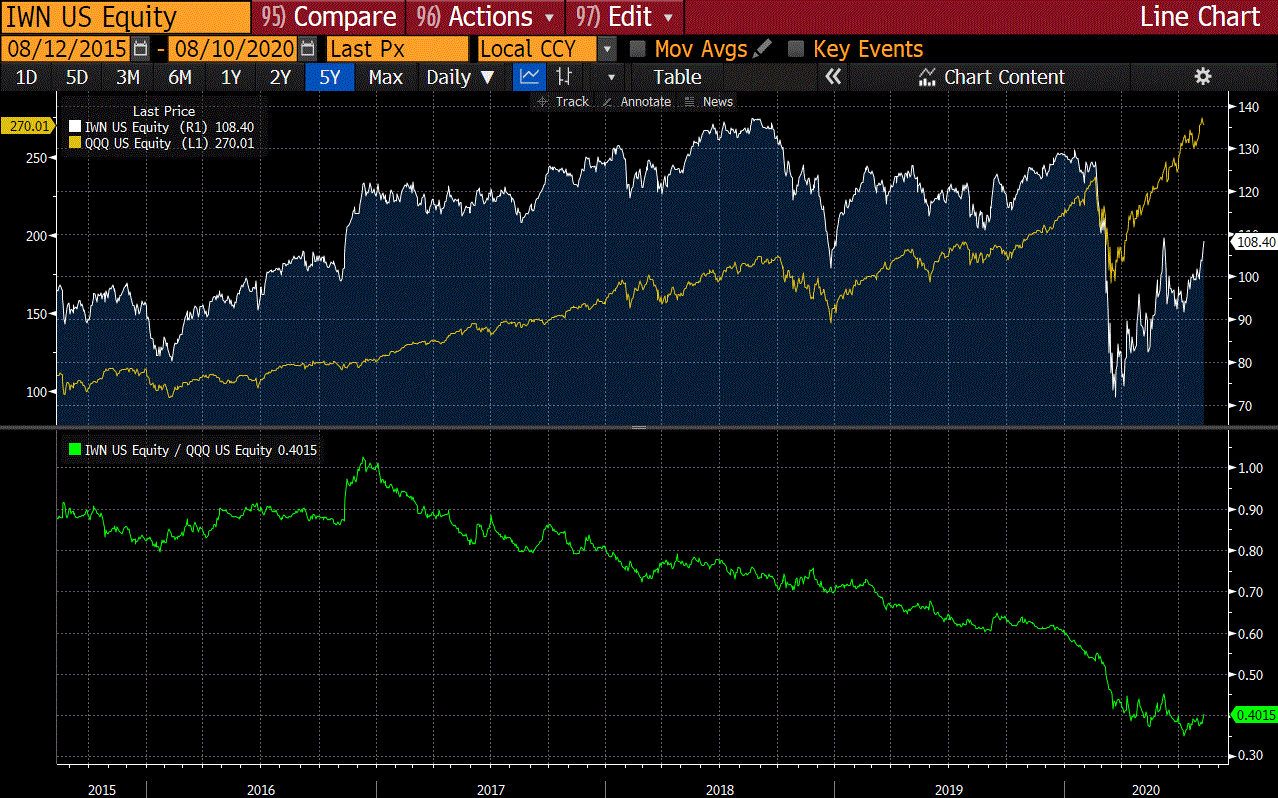Image resolution: width=1278 pixels, height=798 pixels.
Task: Click the Track crosshair tool
Action: coord(563,102)
